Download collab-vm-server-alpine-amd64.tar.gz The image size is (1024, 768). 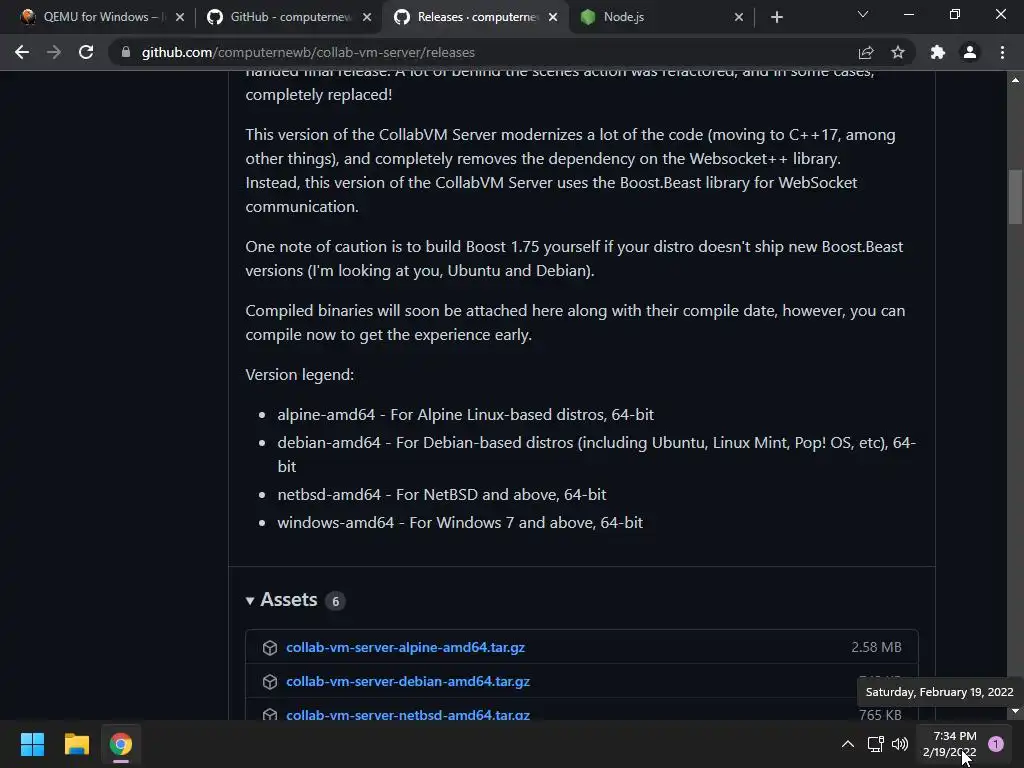[x=406, y=647]
